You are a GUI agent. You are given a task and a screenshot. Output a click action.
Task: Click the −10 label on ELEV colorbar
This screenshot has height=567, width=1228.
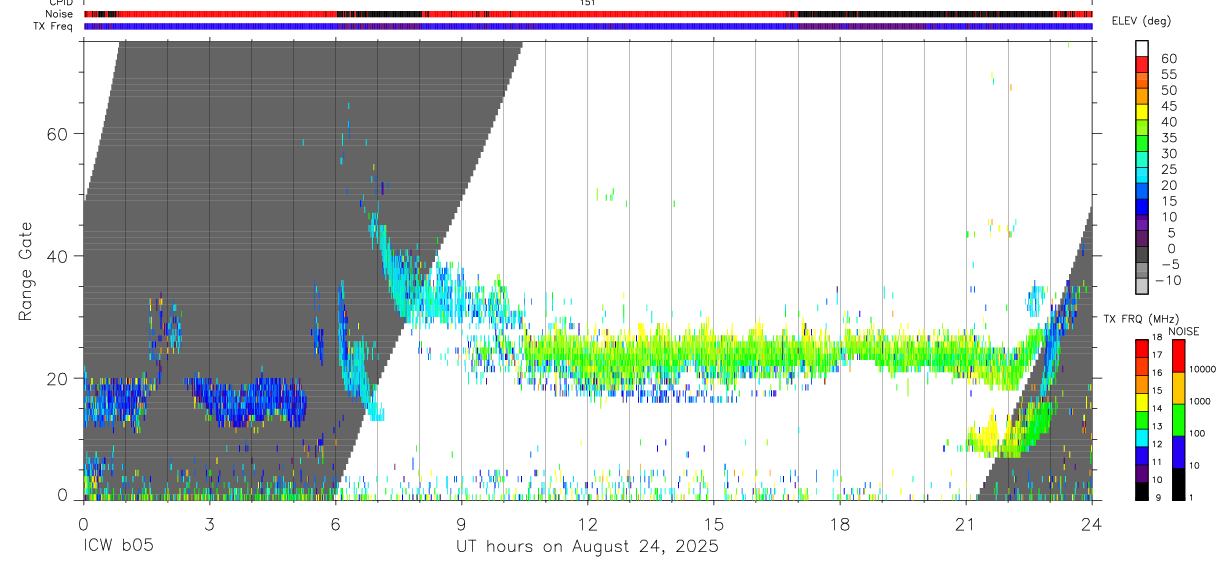coord(1166,280)
